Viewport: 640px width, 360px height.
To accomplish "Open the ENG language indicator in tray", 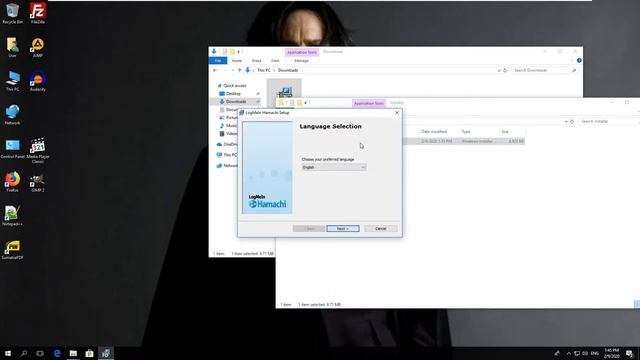I will tap(595, 353).
